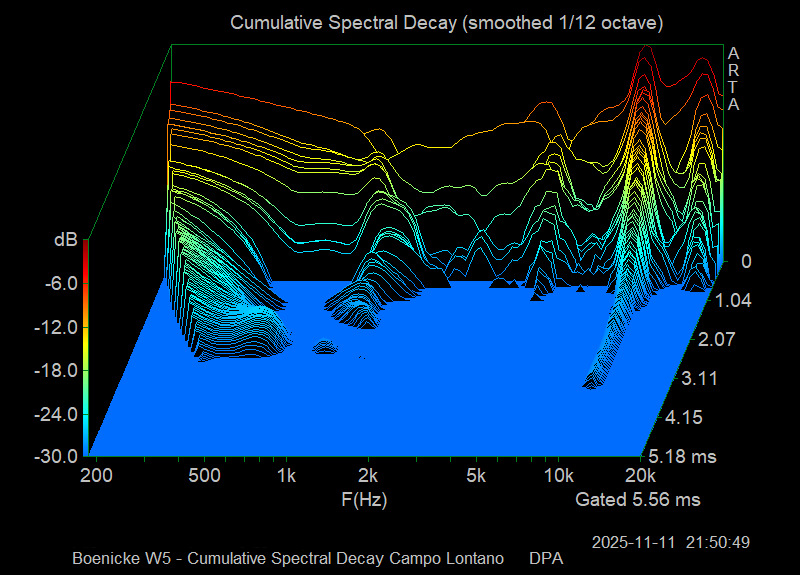Select the 2.07 time axis tick label
This screenshot has height=575, width=800.
coord(716,340)
